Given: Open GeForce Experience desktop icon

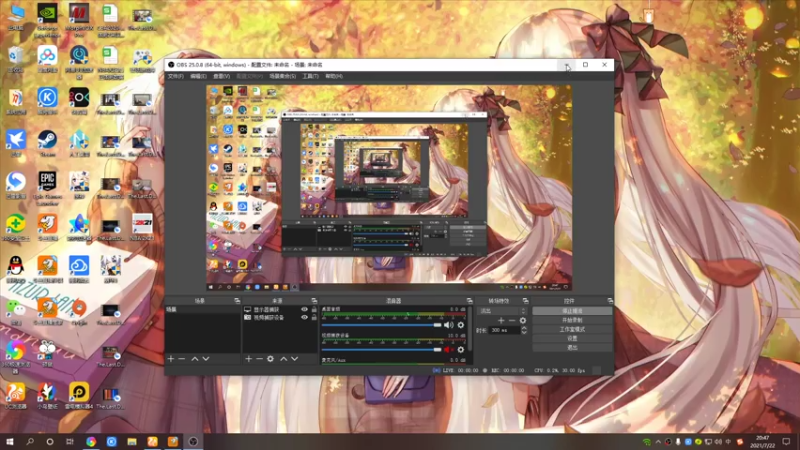Looking at the screenshot, I should 47,20.
